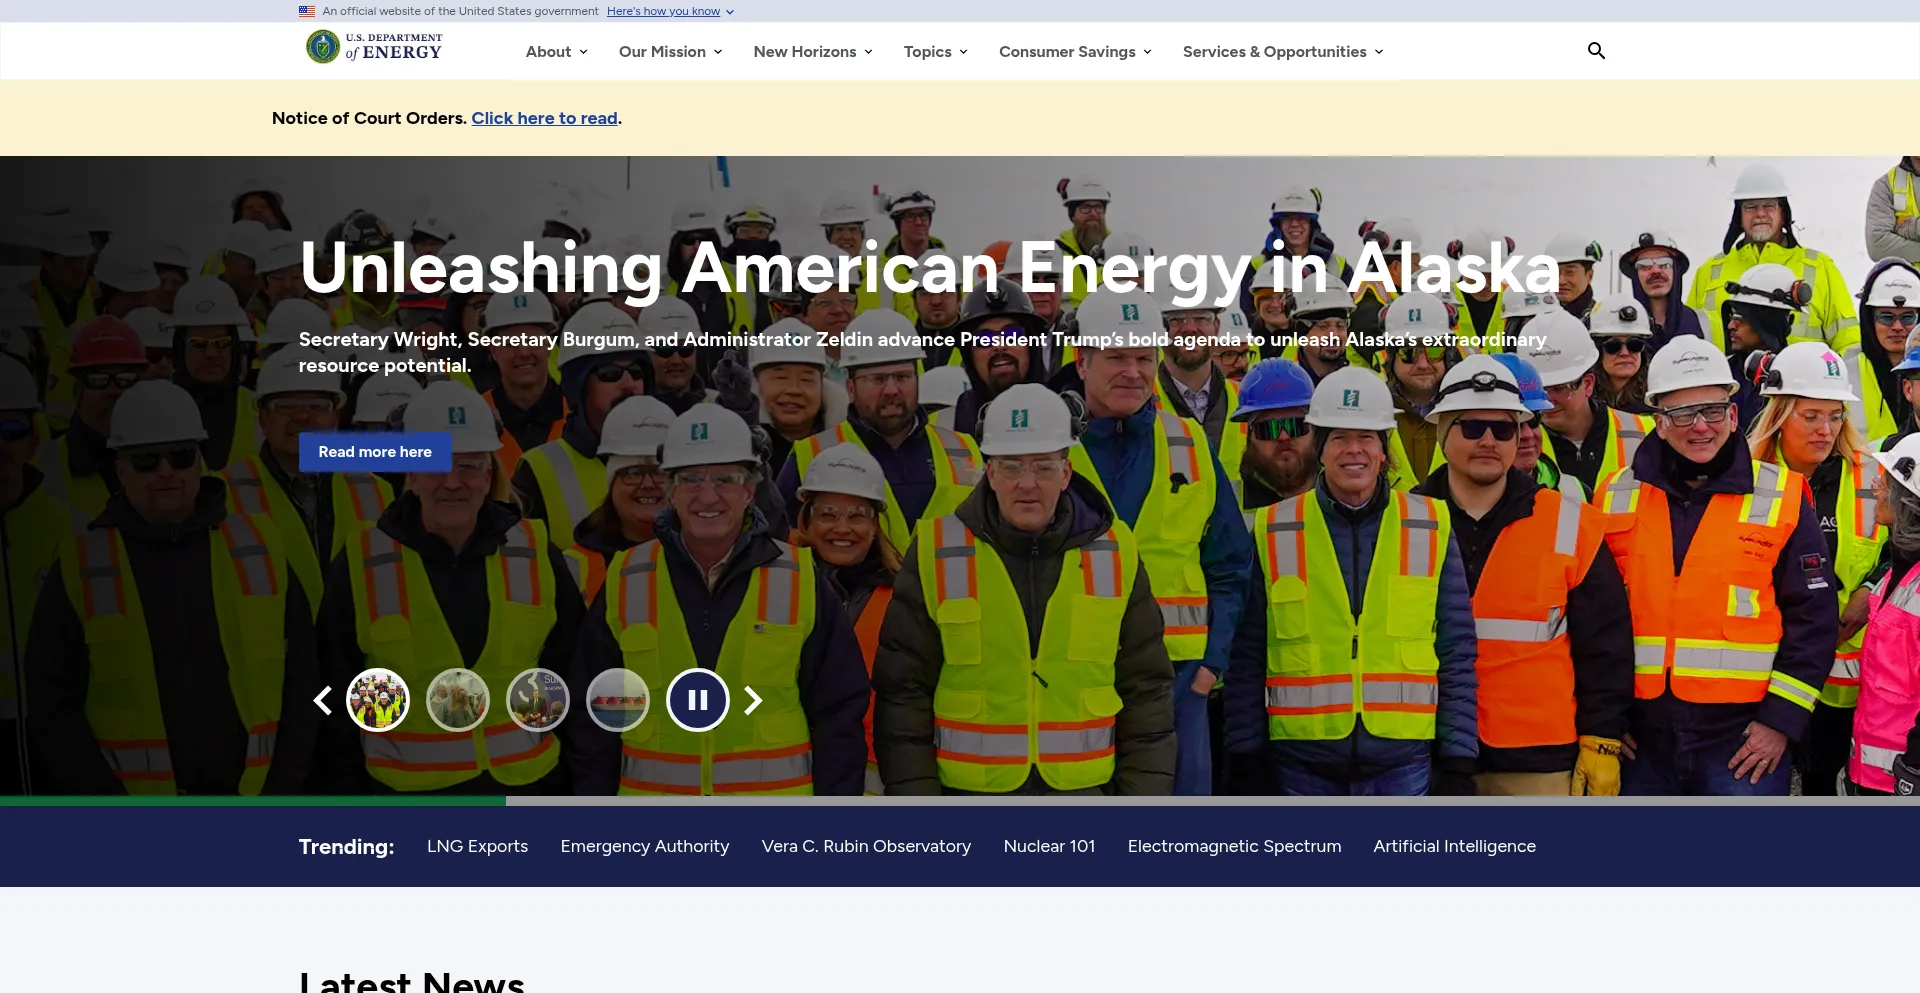Open the Consumer Savings dropdown

click(x=1075, y=52)
